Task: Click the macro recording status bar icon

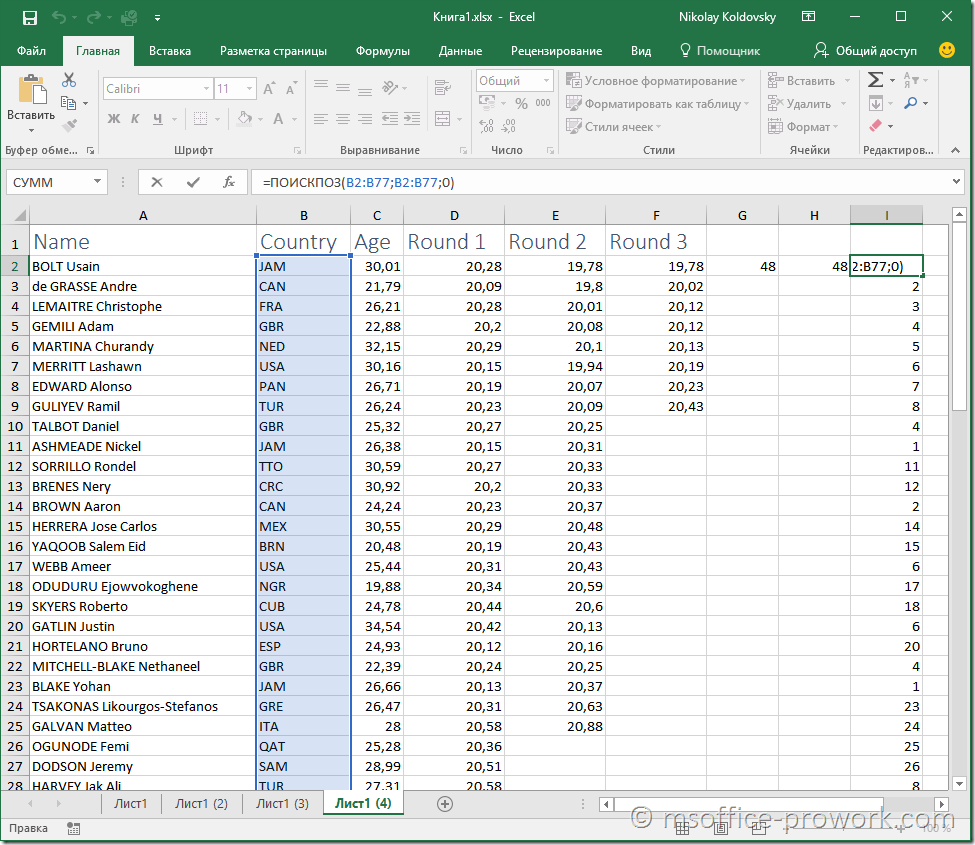Action: (73, 828)
